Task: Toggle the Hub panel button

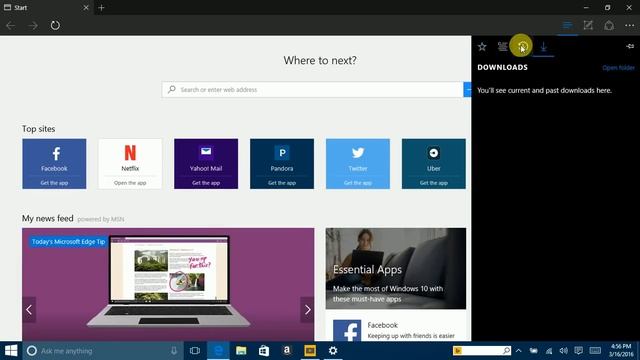Action: (567, 25)
